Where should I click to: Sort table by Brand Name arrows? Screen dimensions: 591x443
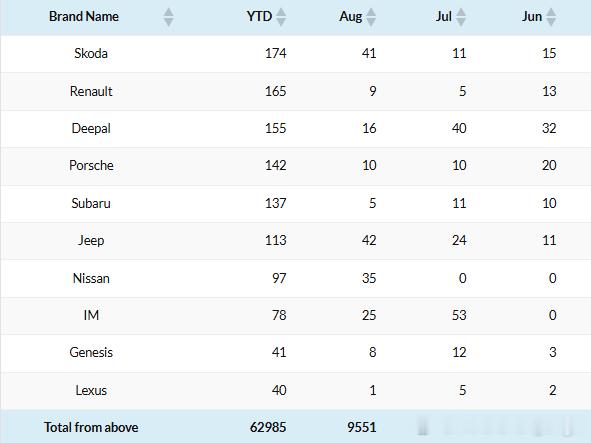tap(168, 17)
